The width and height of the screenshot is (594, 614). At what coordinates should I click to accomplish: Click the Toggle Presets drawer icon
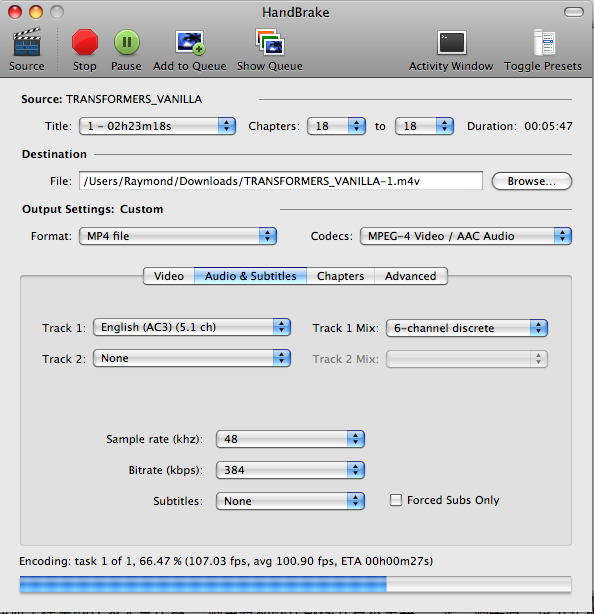click(x=543, y=42)
